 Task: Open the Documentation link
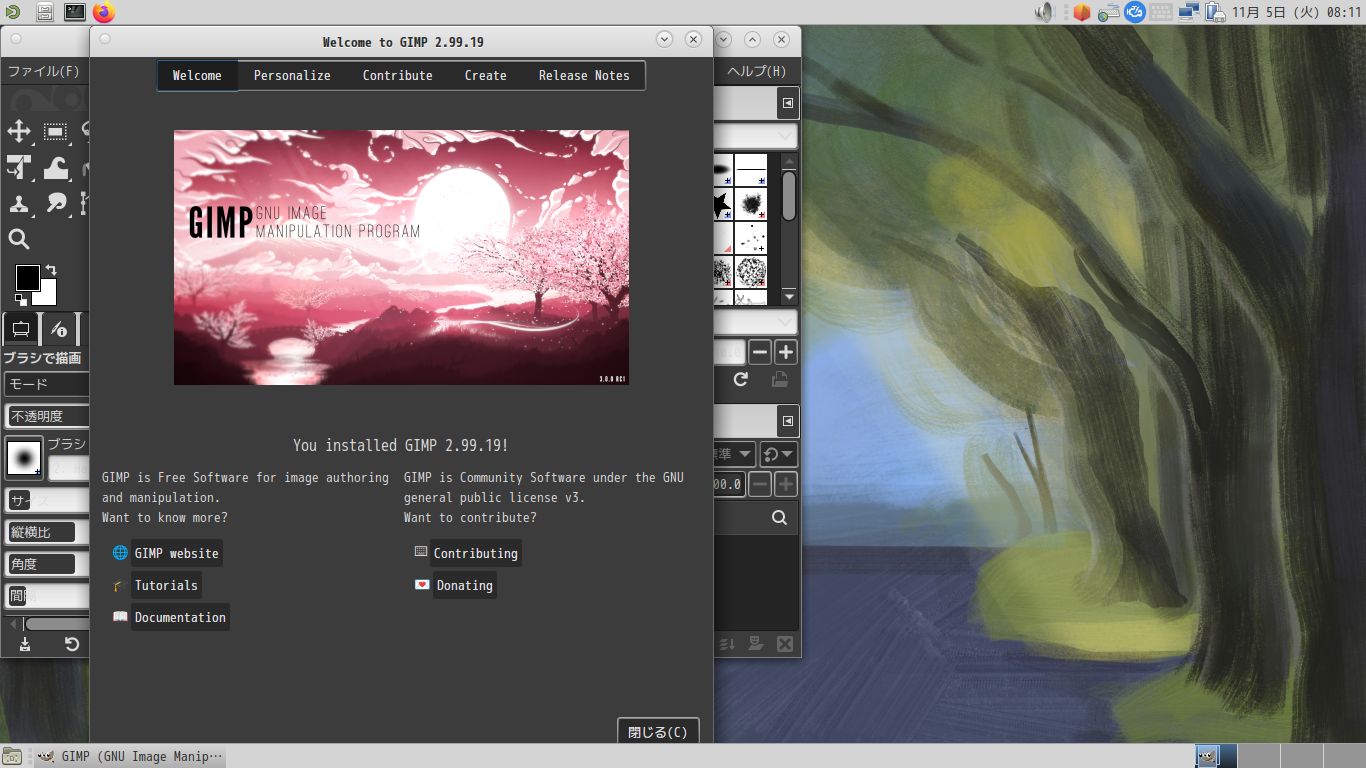(x=180, y=617)
